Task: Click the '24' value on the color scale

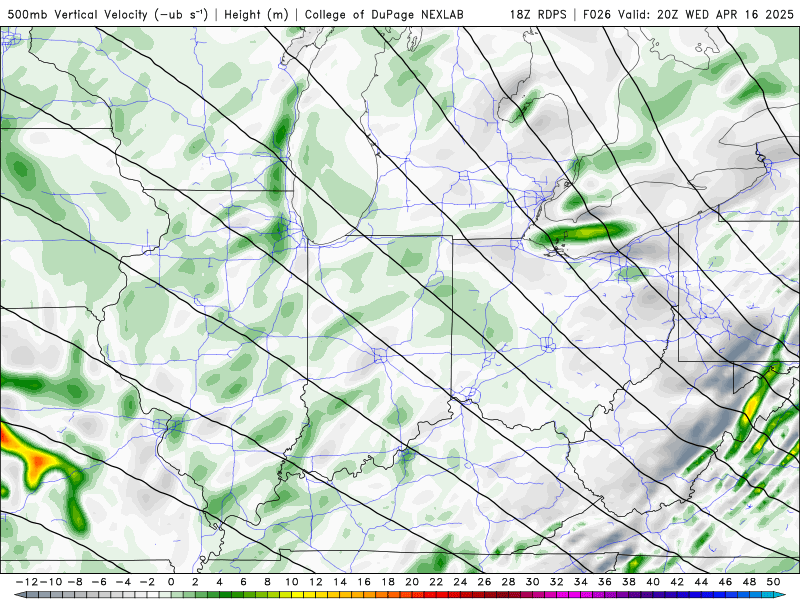Action: [460, 582]
